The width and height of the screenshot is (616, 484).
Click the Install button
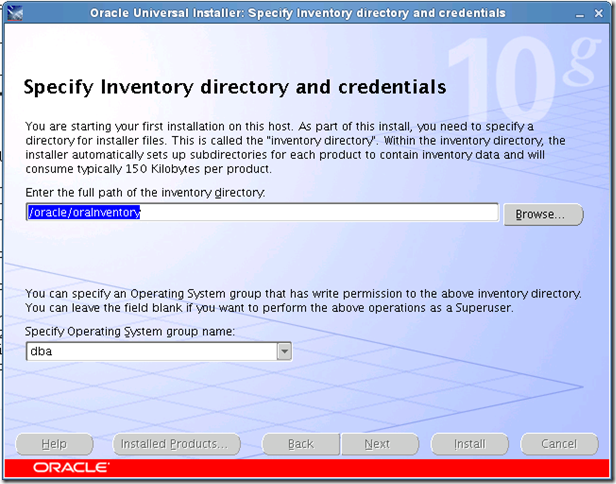pyautogui.click(x=470, y=444)
